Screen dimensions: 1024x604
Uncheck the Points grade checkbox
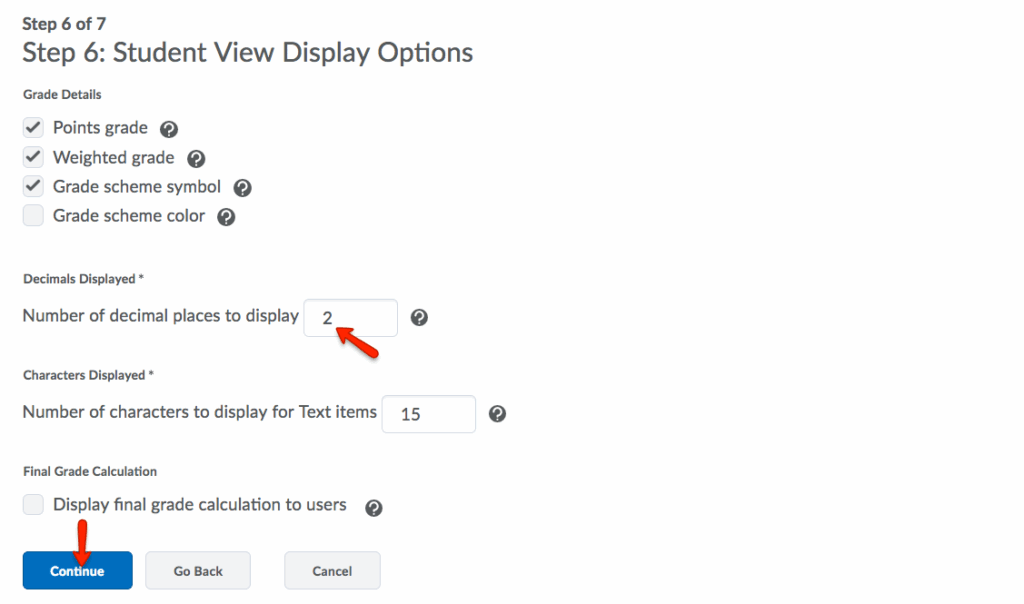click(33, 128)
